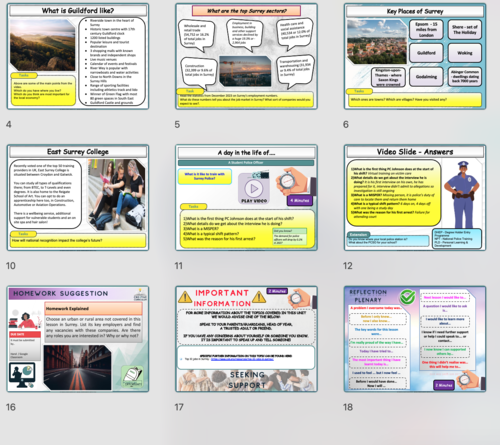Open the 'Important Information' seeking support slide

(x=246, y=339)
